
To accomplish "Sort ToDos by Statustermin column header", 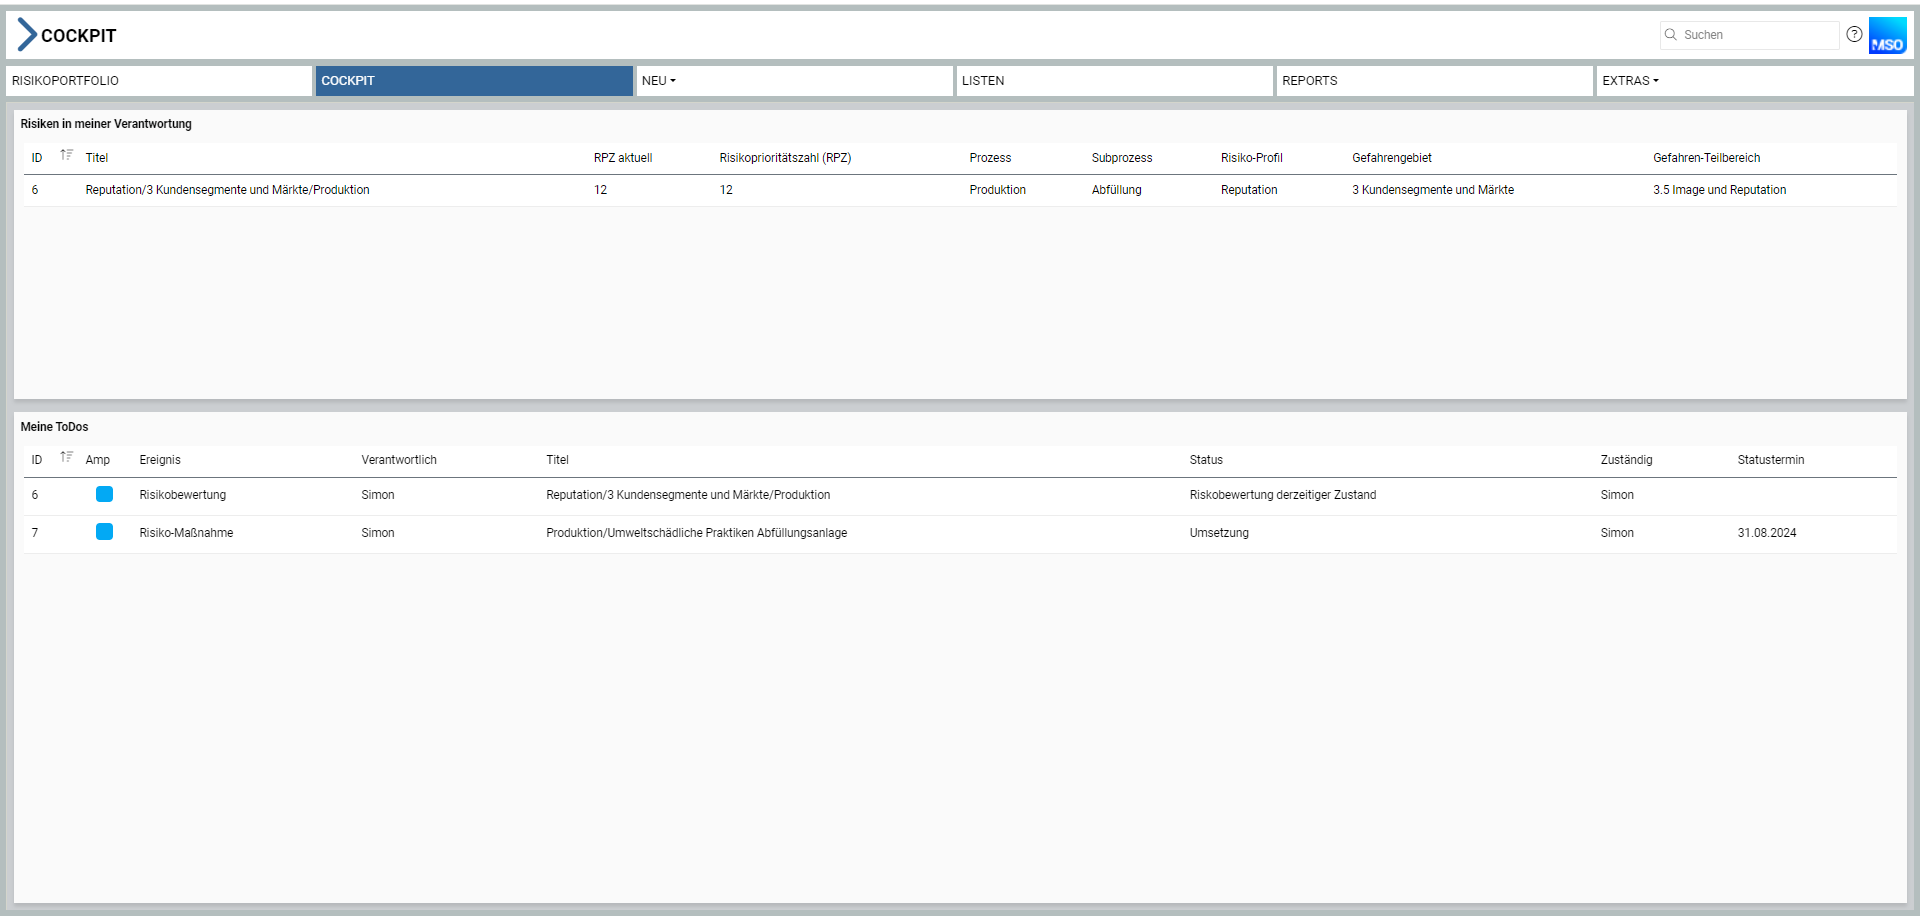I will 1770,460.
